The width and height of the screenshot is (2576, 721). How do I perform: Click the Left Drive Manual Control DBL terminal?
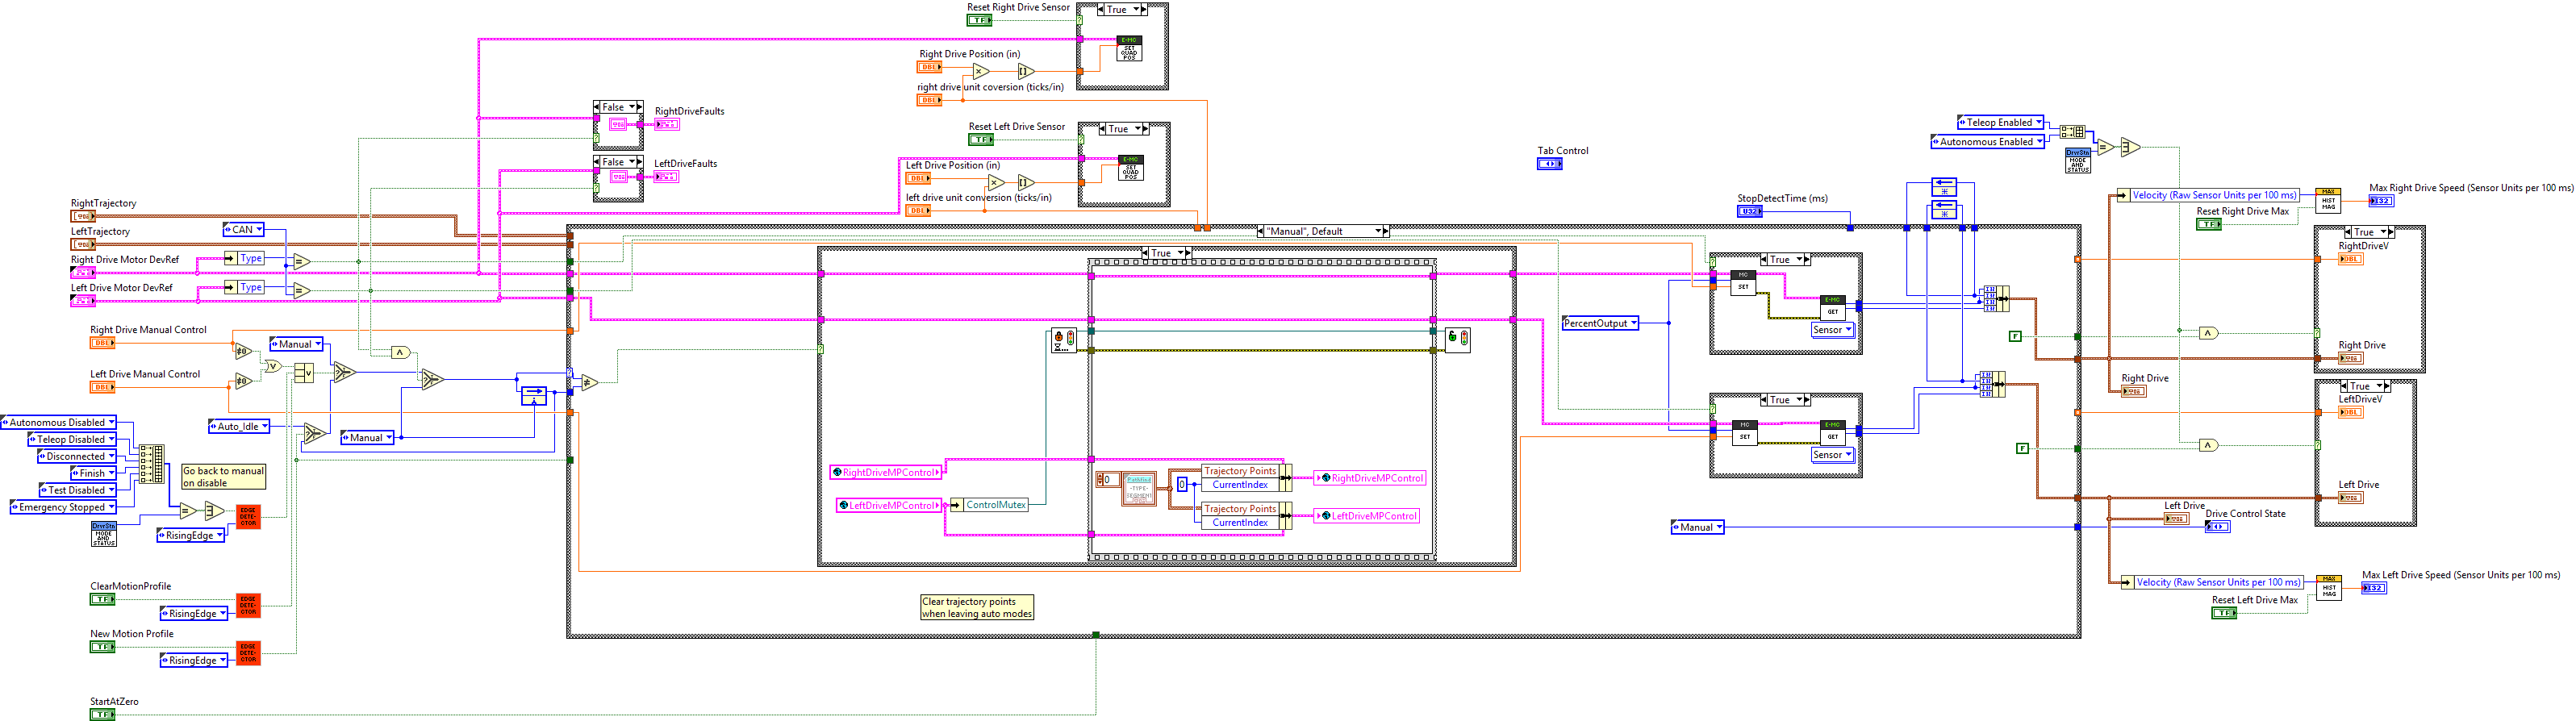coord(102,387)
